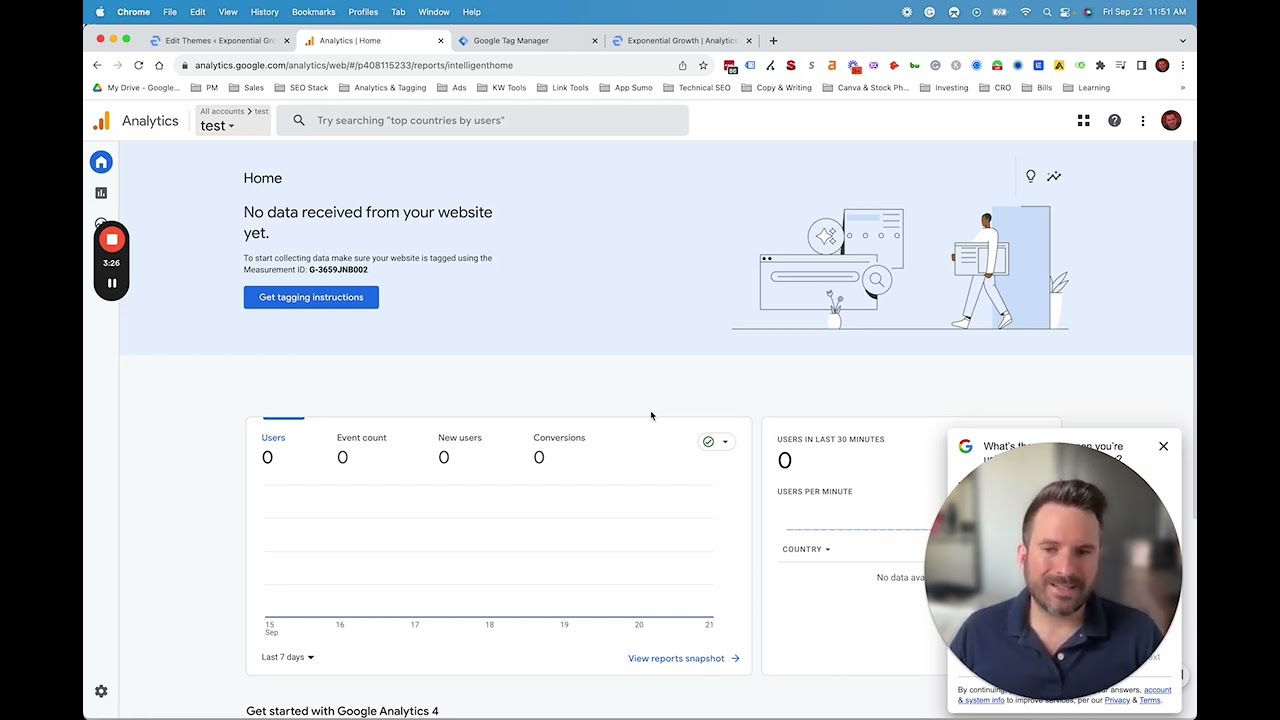Open the Bookmarks menu

click(313, 12)
